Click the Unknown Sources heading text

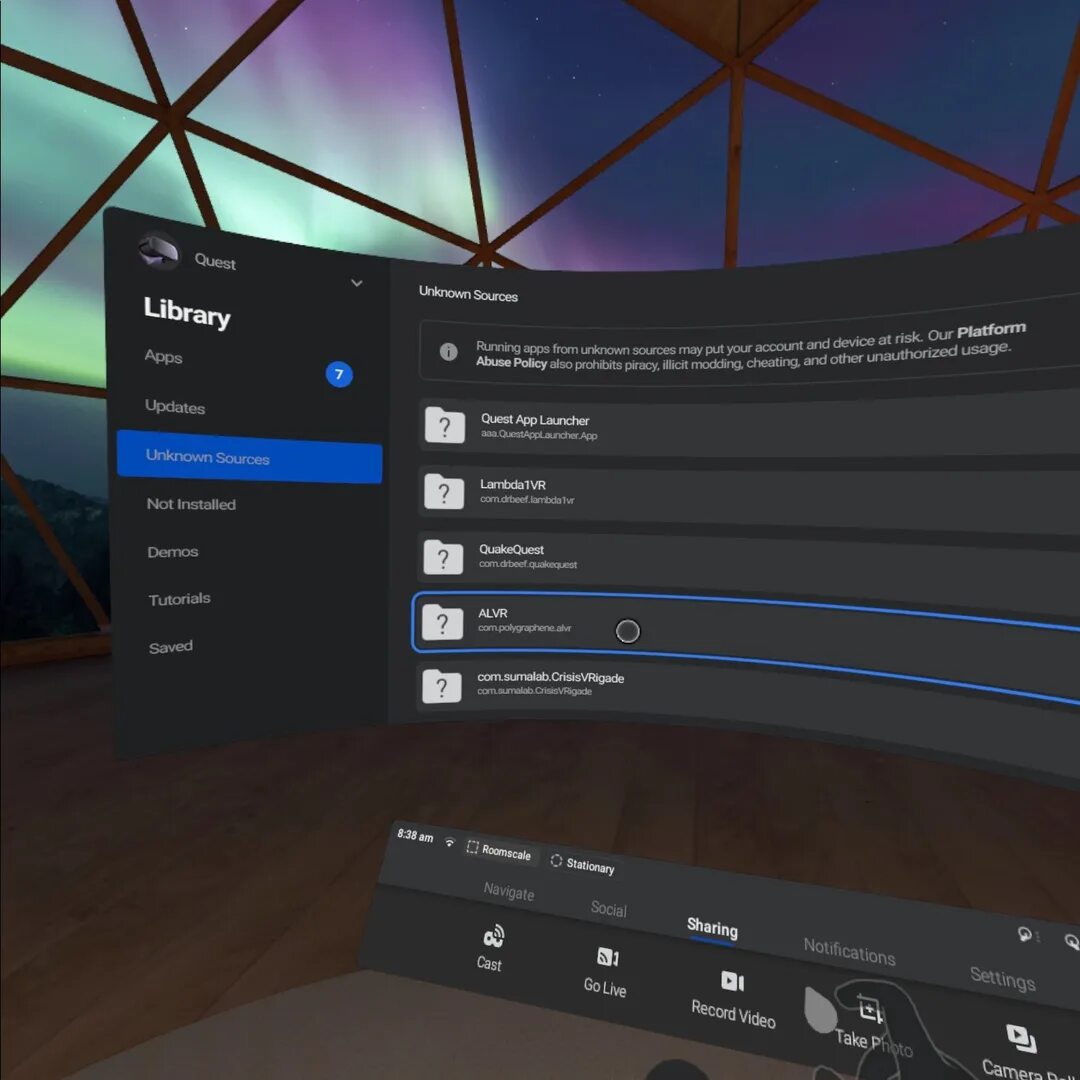(468, 294)
